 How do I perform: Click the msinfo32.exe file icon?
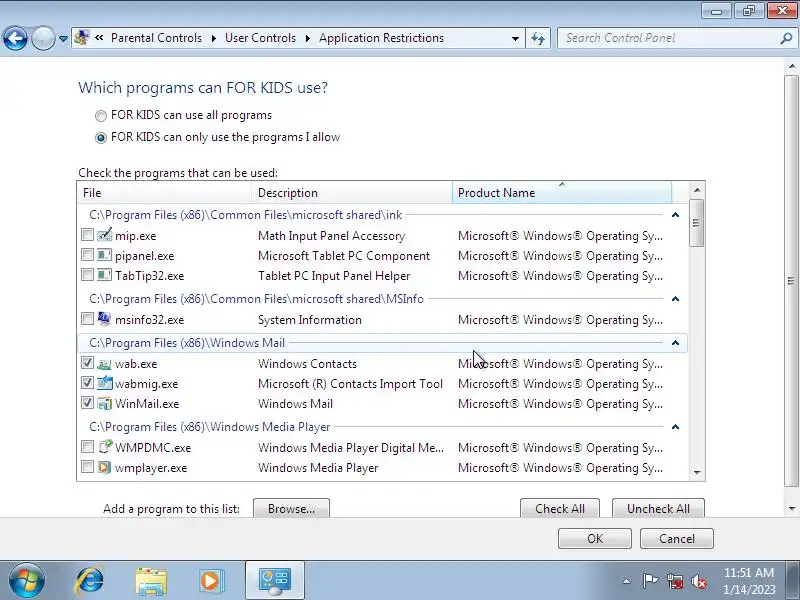click(x=104, y=319)
